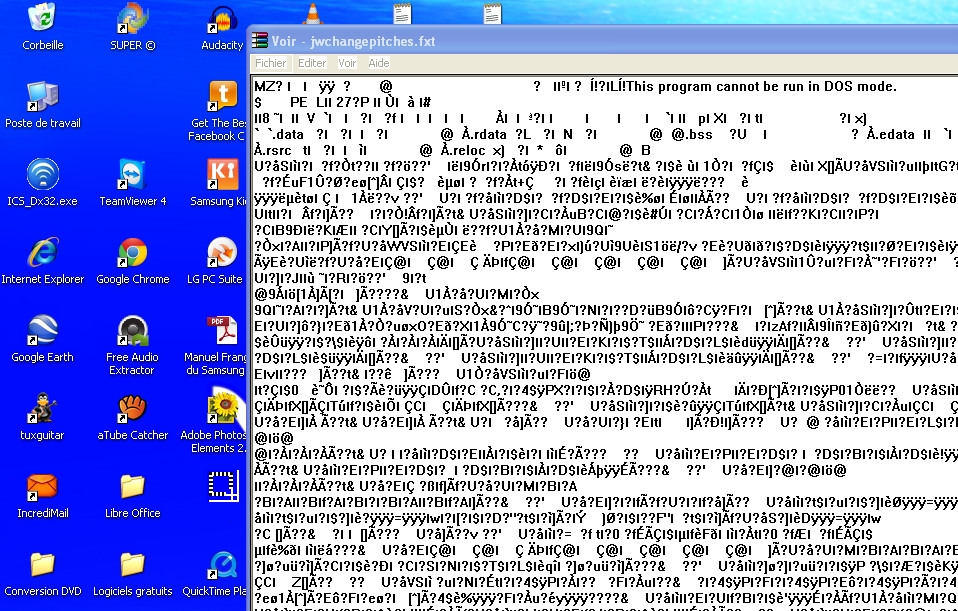Click the Voir window title bar
The image size is (958, 611).
[600, 41]
